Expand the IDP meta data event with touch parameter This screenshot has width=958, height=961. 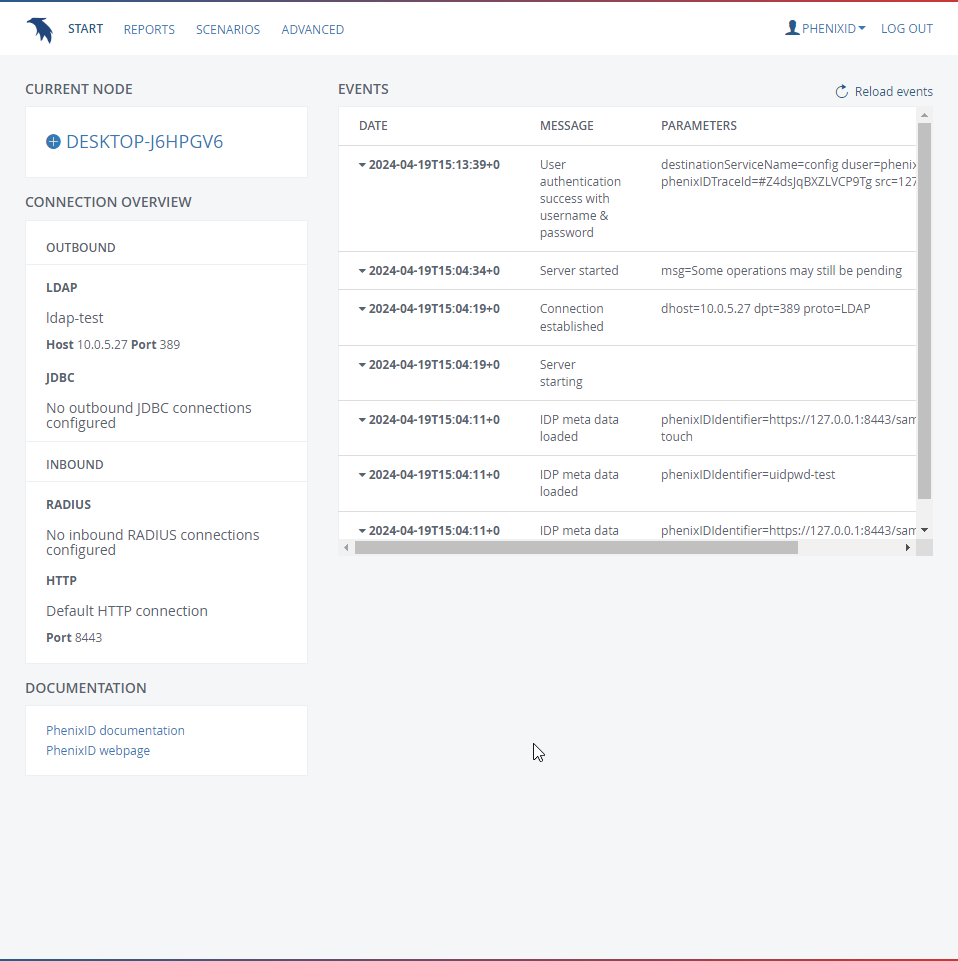coord(362,420)
